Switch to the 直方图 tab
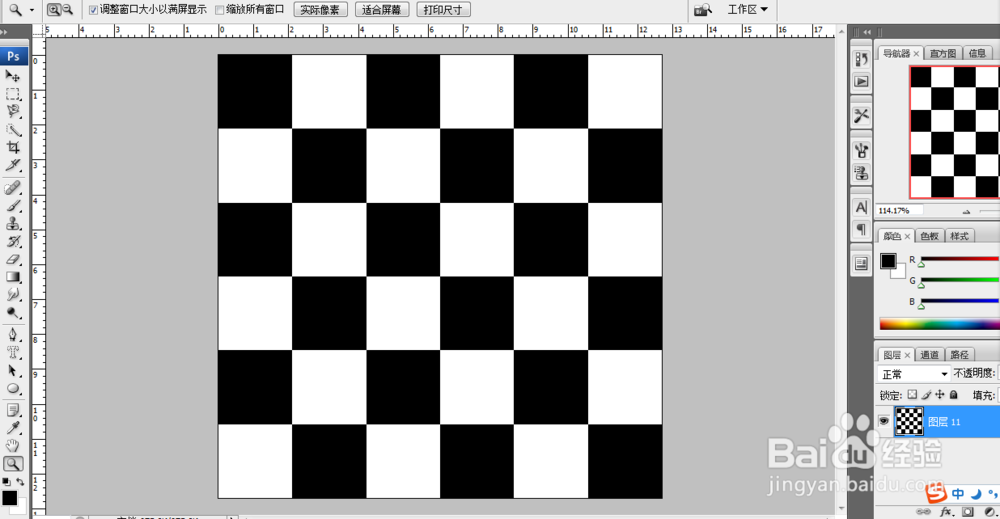 [x=943, y=54]
